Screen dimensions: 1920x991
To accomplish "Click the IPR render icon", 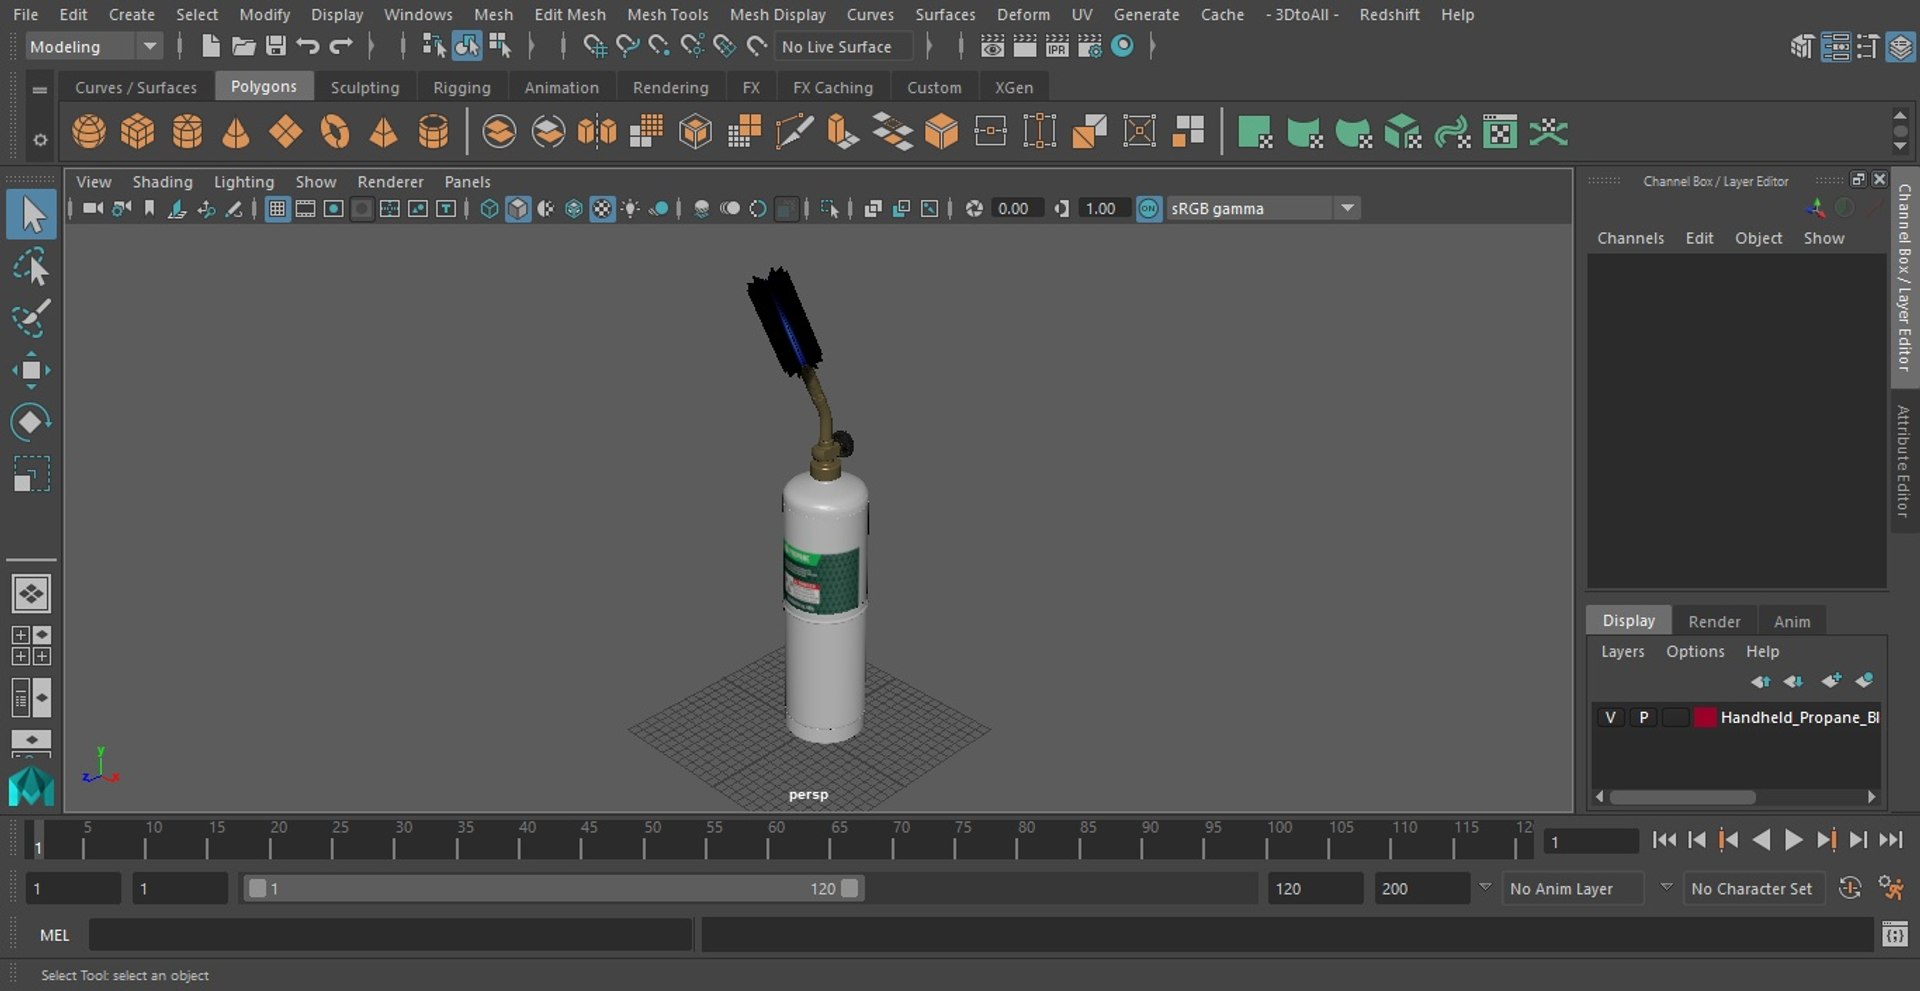I will pos(1057,46).
